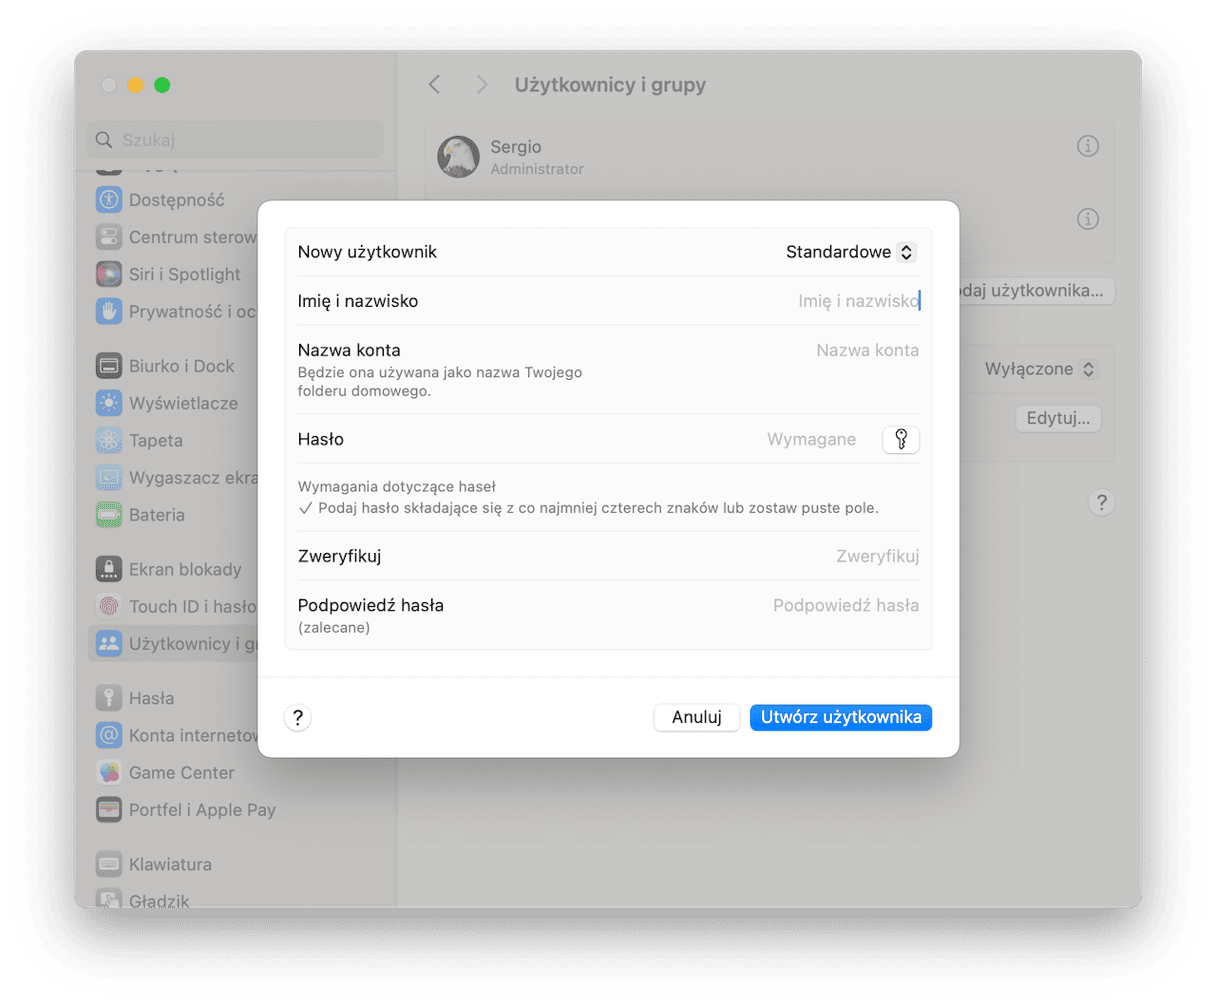This screenshot has width=1216, height=1006.
Task: Click the Nowy użytkownik label
Action: pos(367,252)
